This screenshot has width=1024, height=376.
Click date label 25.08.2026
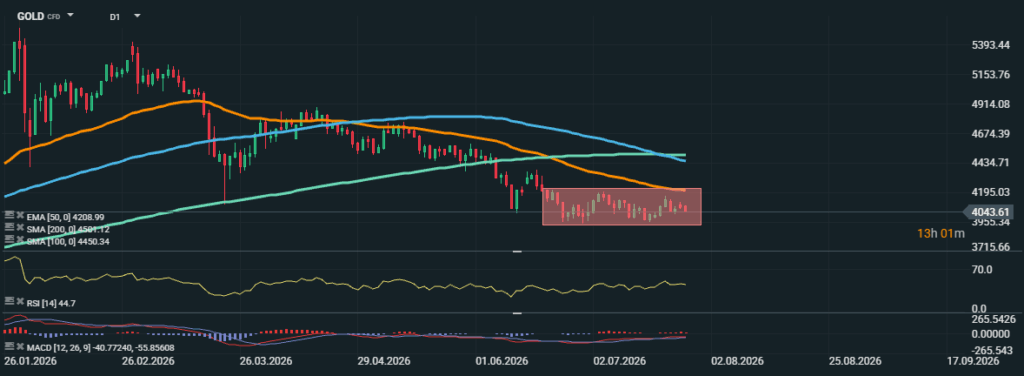point(856,360)
